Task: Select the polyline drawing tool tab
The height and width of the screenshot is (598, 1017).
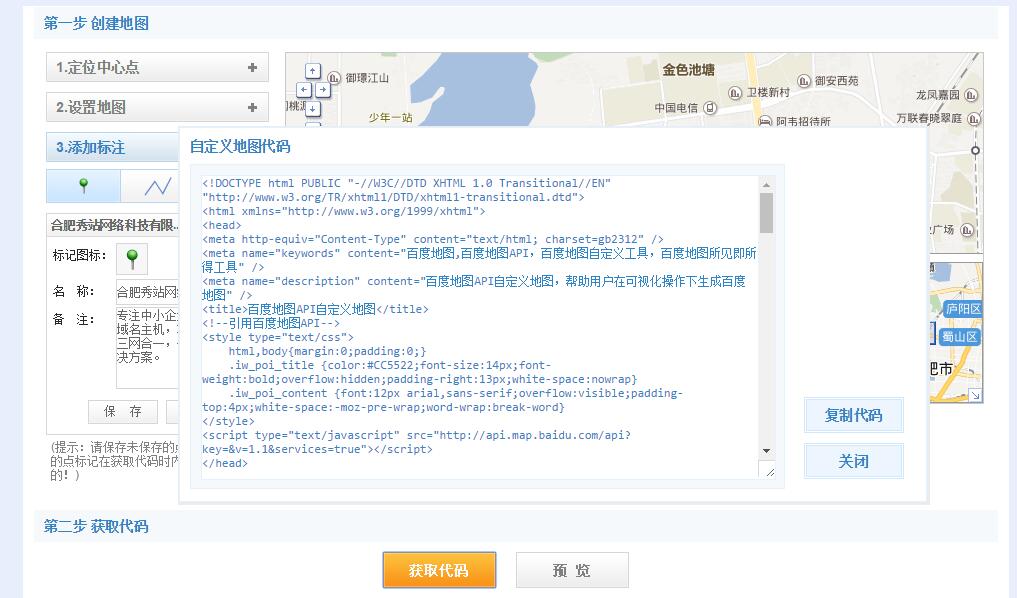Action: pos(155,187)
